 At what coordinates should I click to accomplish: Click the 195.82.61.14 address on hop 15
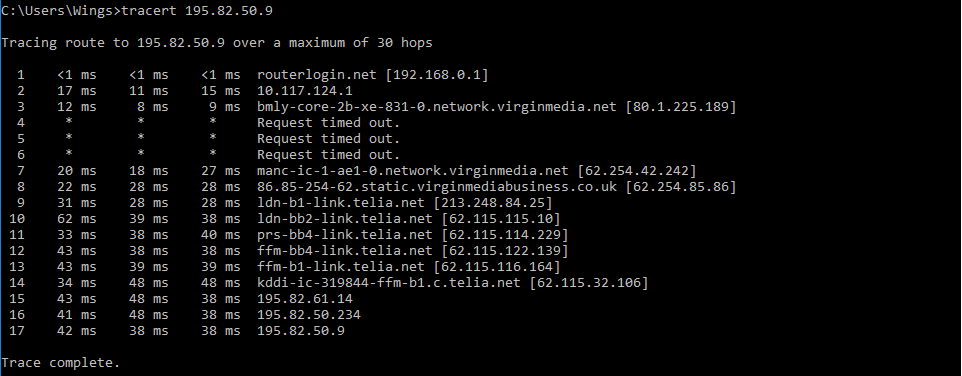click(305, 299)
